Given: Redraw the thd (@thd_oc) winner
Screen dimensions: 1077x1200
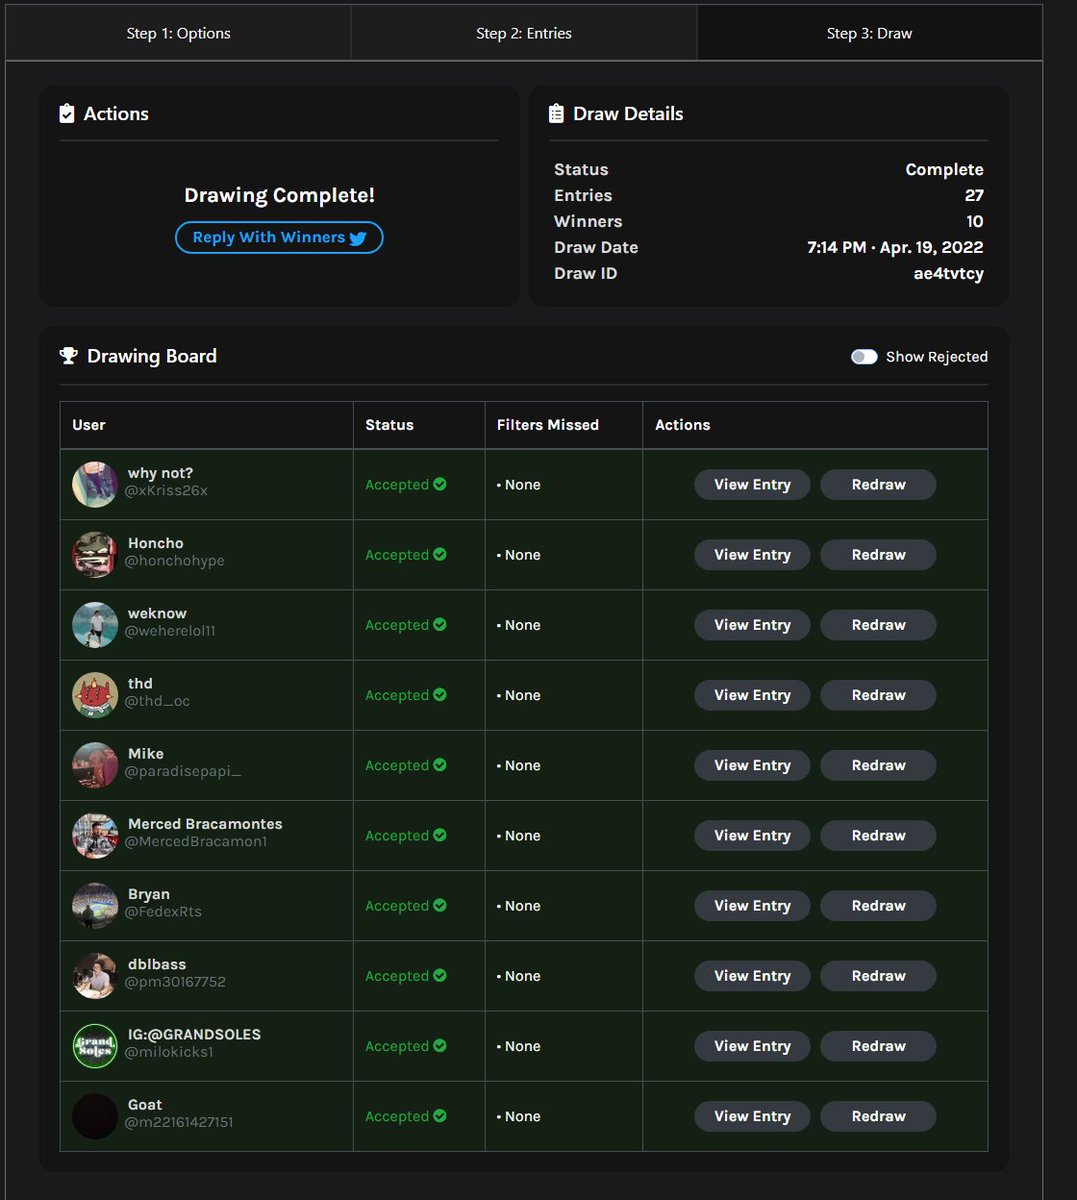Looking at the screenshot, I should [x=878, y=695].
